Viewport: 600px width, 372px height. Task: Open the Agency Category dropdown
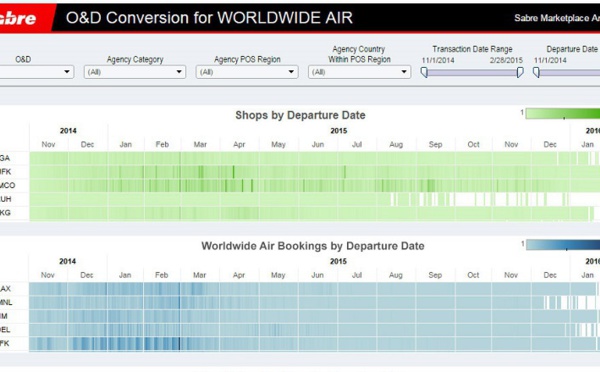coord(135,72)
